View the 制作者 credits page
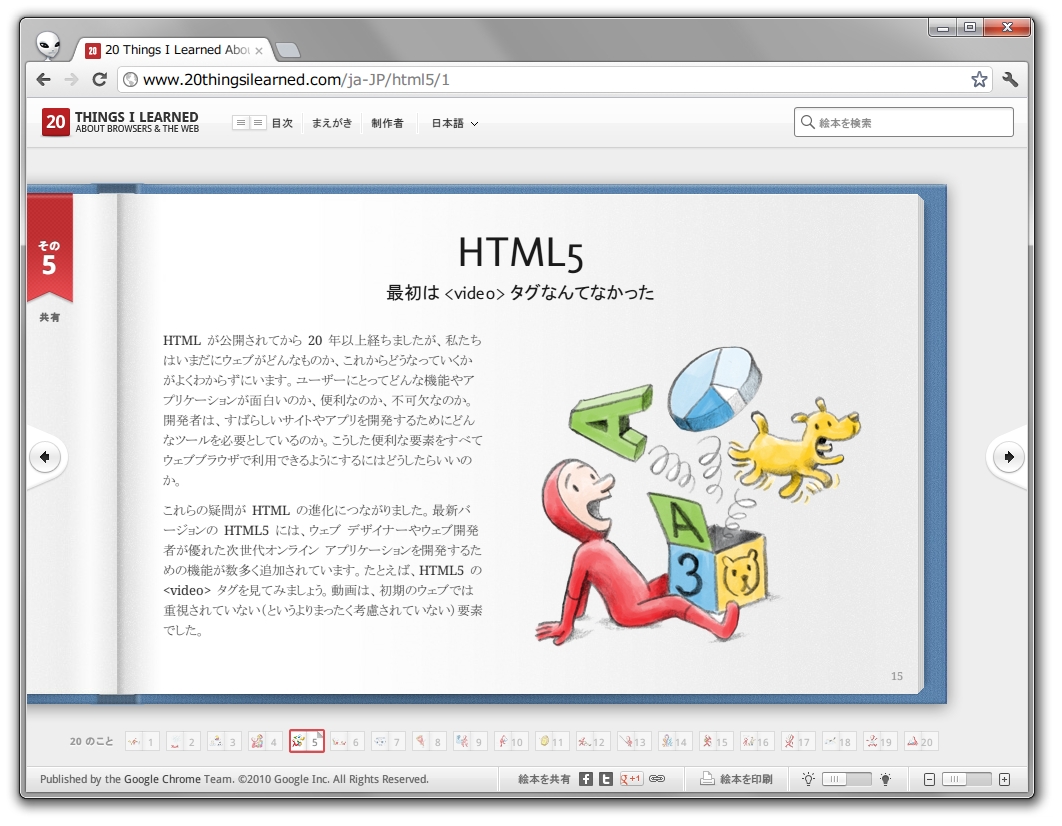 [x=387, y=122]
